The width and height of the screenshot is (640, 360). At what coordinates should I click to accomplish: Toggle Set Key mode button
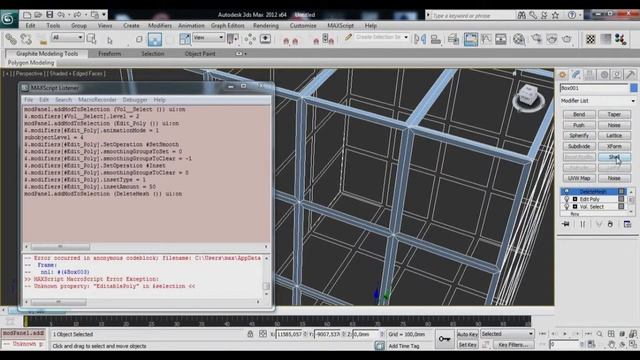[467, 345]
